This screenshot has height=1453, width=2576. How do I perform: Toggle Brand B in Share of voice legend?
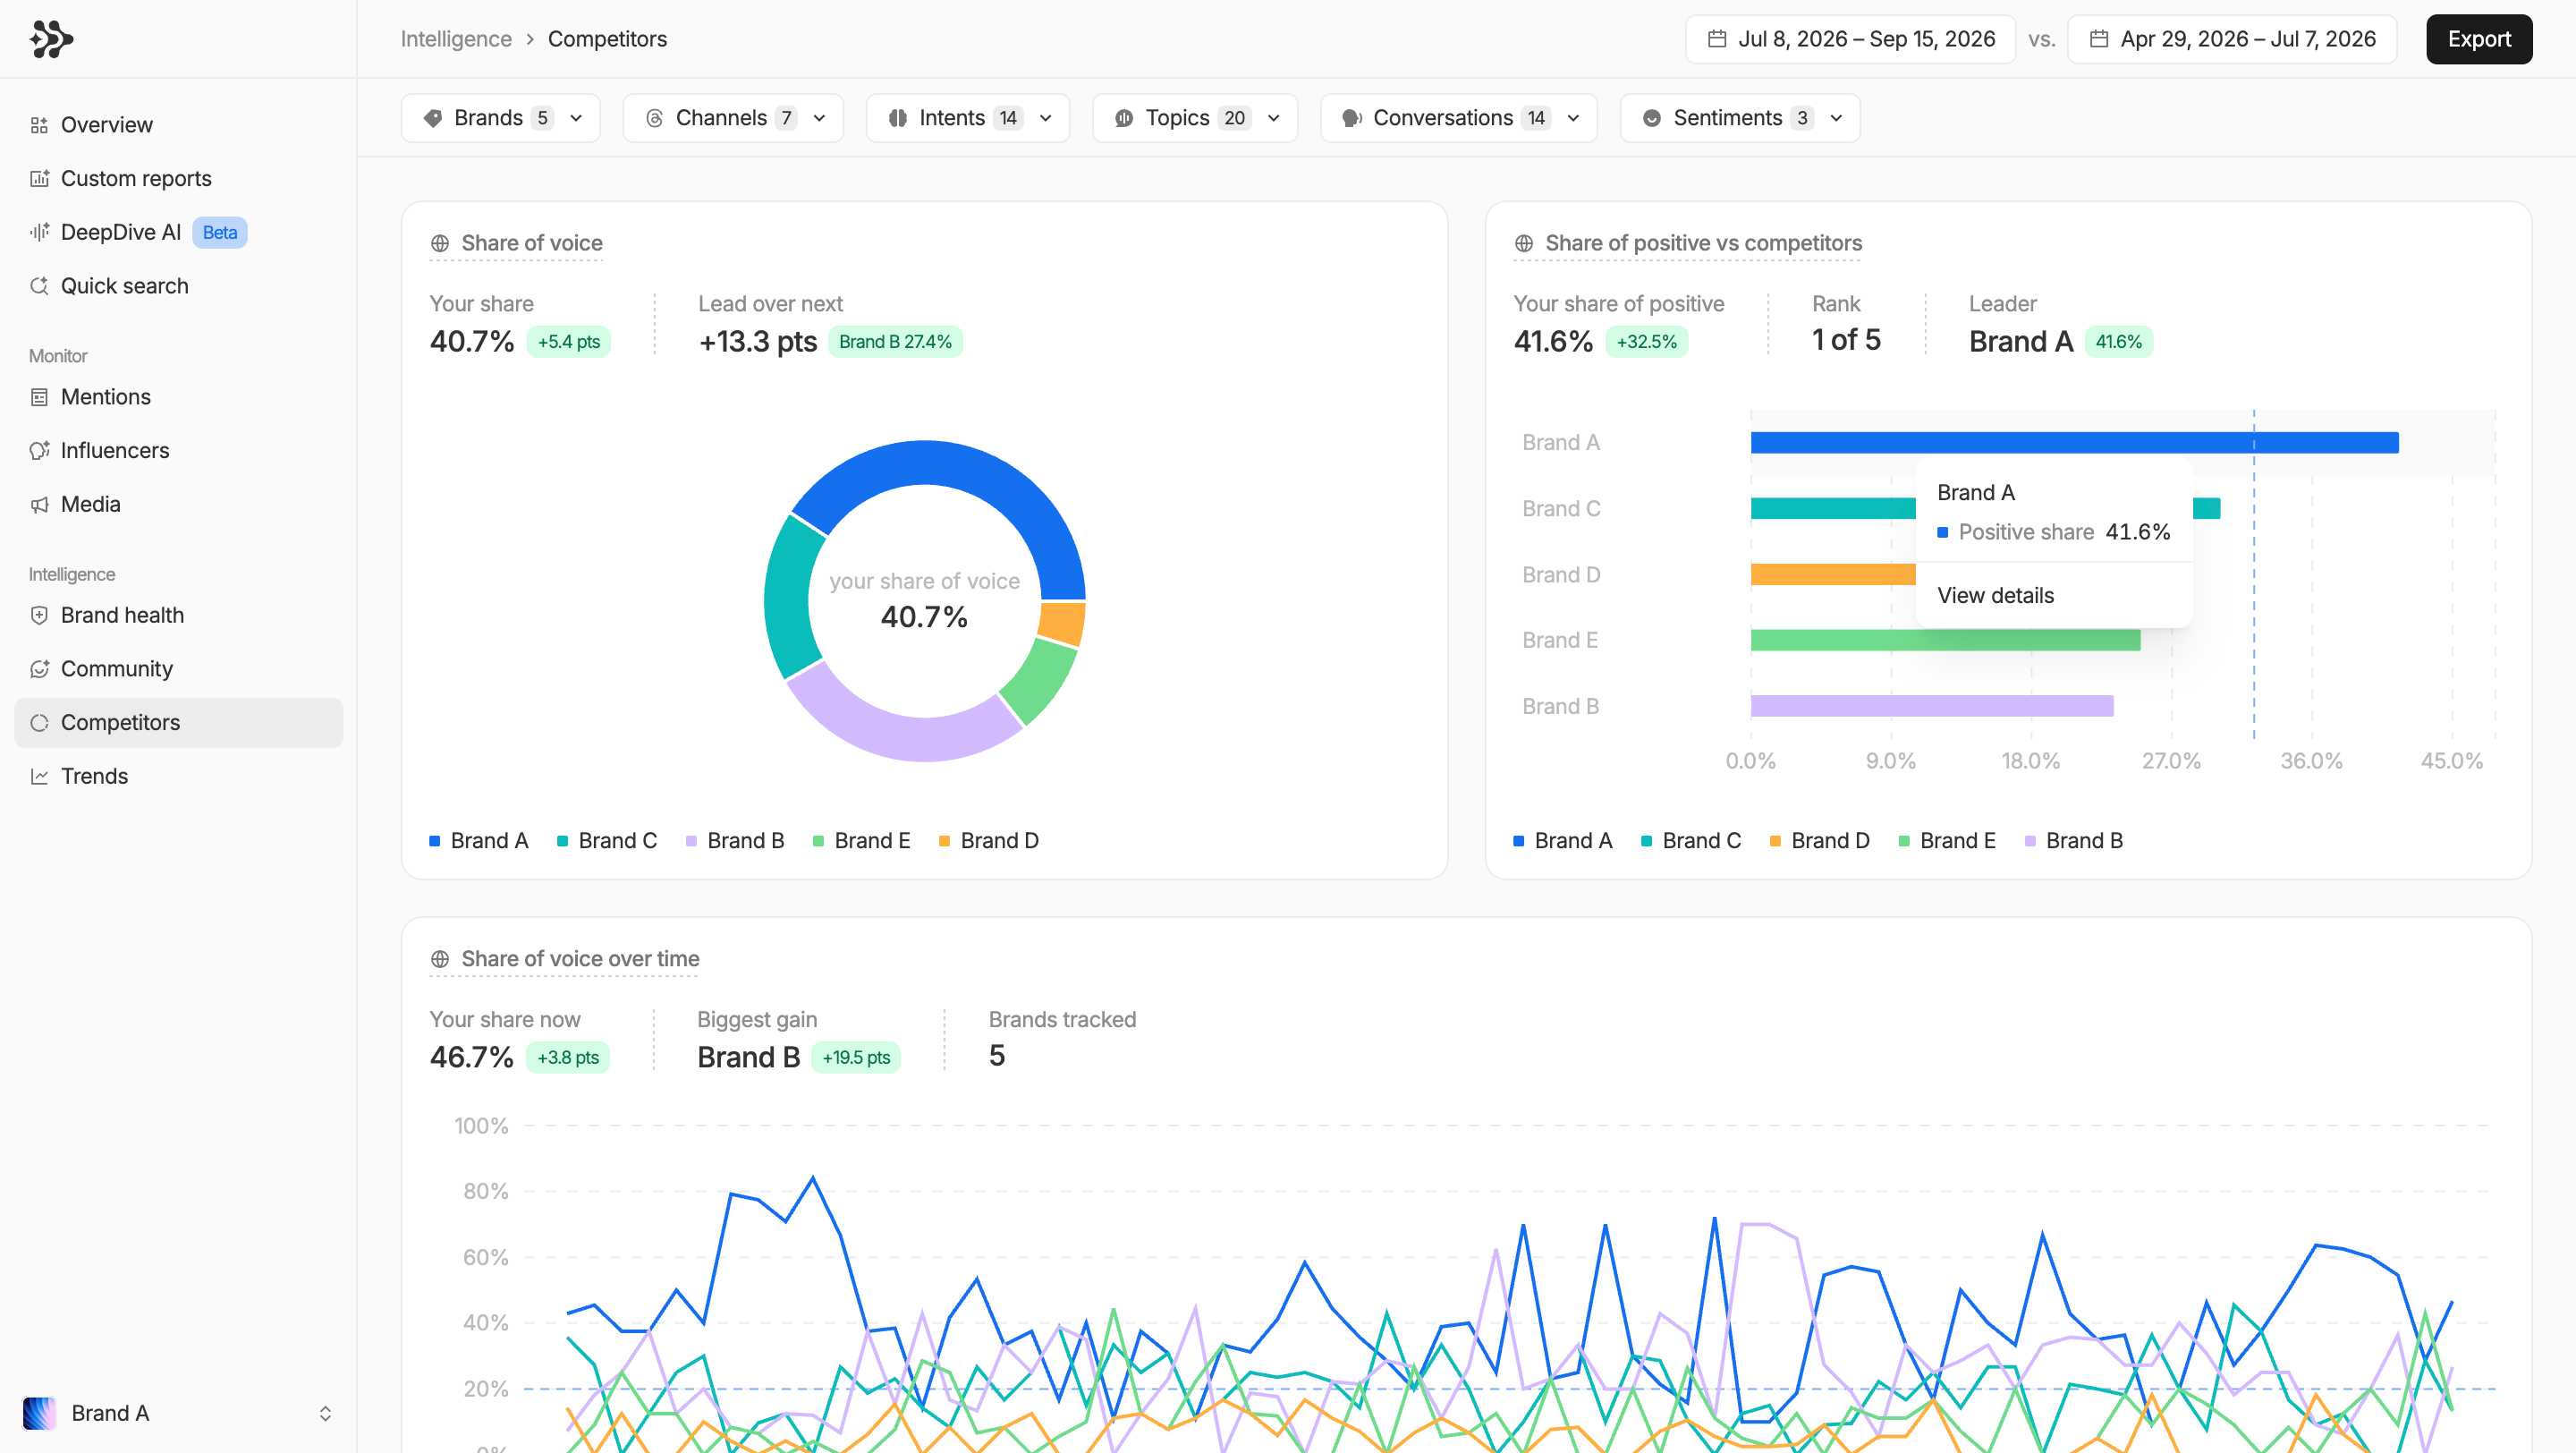735,841
